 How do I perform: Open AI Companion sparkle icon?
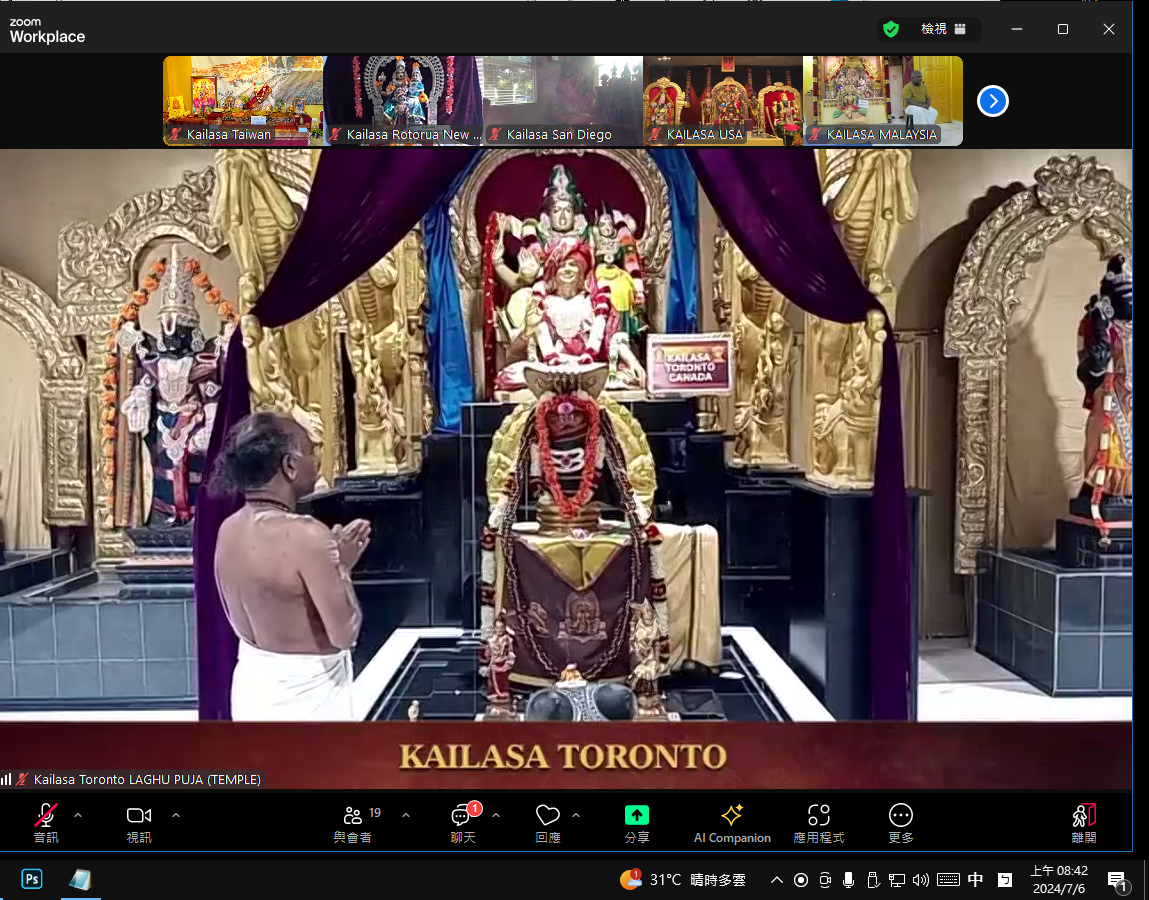point(732,816)
